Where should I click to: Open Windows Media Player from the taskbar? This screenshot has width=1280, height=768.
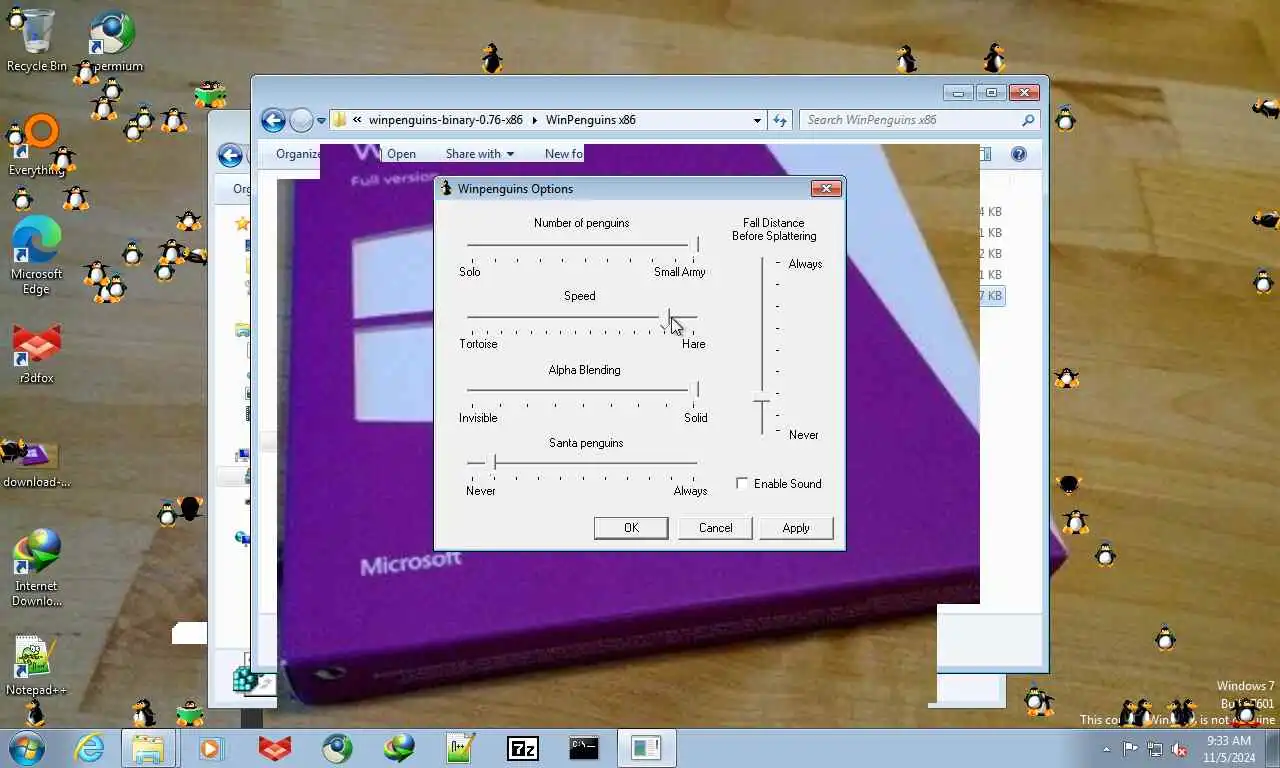210,748
